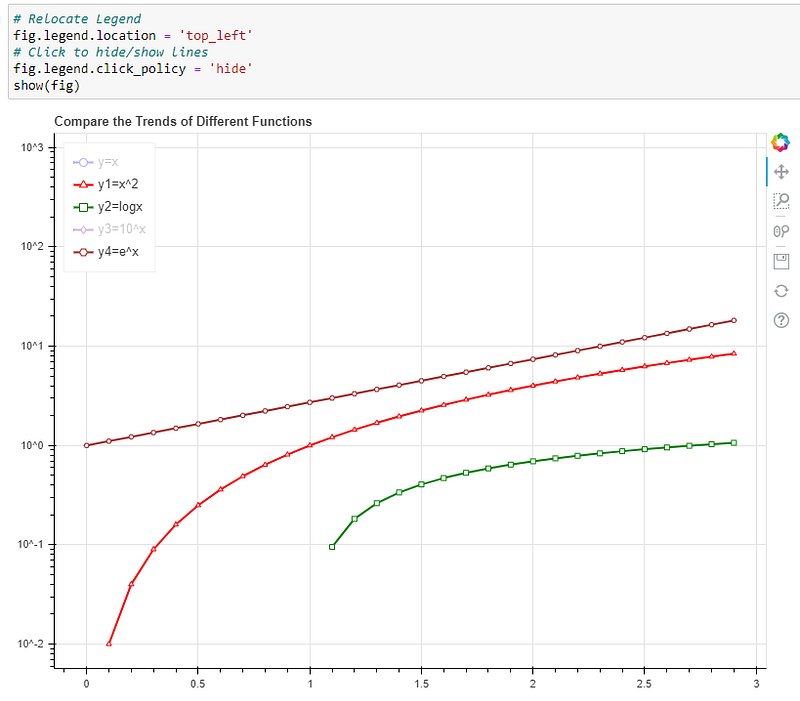Screen dimensions: 800x701
Task: Click the 10^0 y-axis label
Action: [x=32, y=445]
